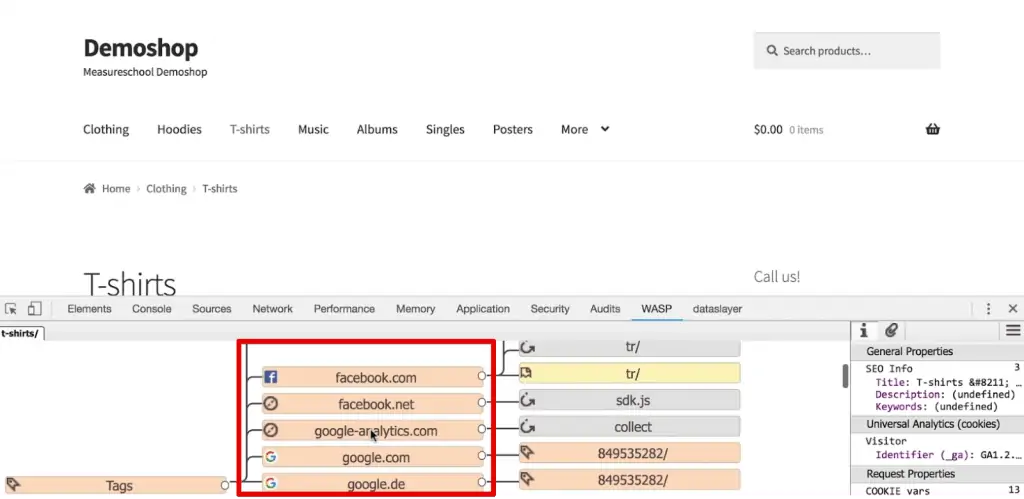The image size is (1024, 499).
Task: Click the WASP paperclip panel icon
Action: click(x=891, y=330)
